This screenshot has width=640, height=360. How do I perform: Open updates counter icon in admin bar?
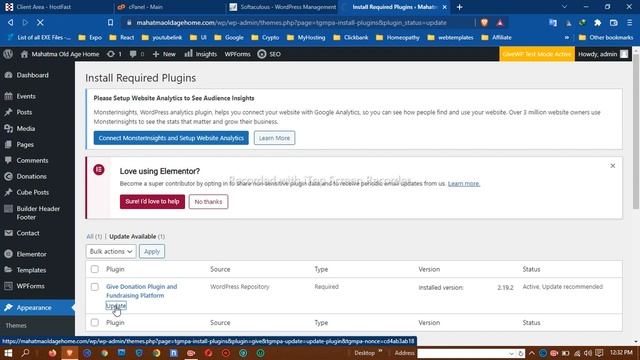click(x=114, y=54)
